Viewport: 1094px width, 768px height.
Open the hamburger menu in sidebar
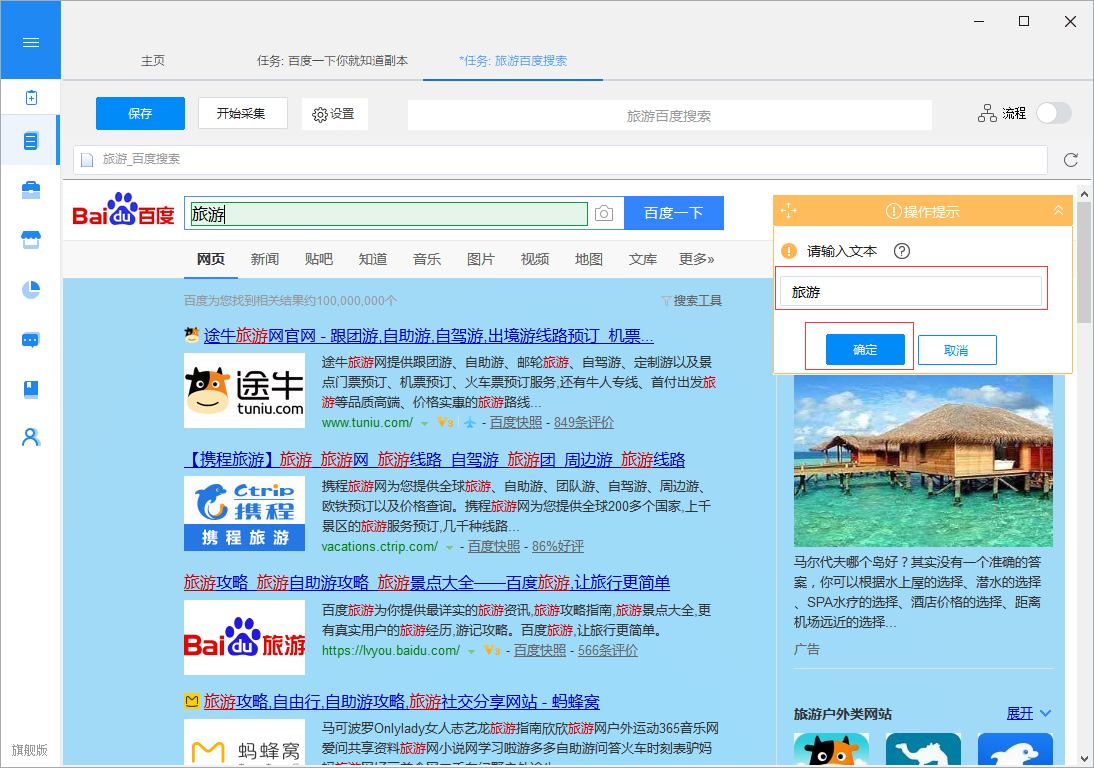pyautogui.click(x=31, y=43)
